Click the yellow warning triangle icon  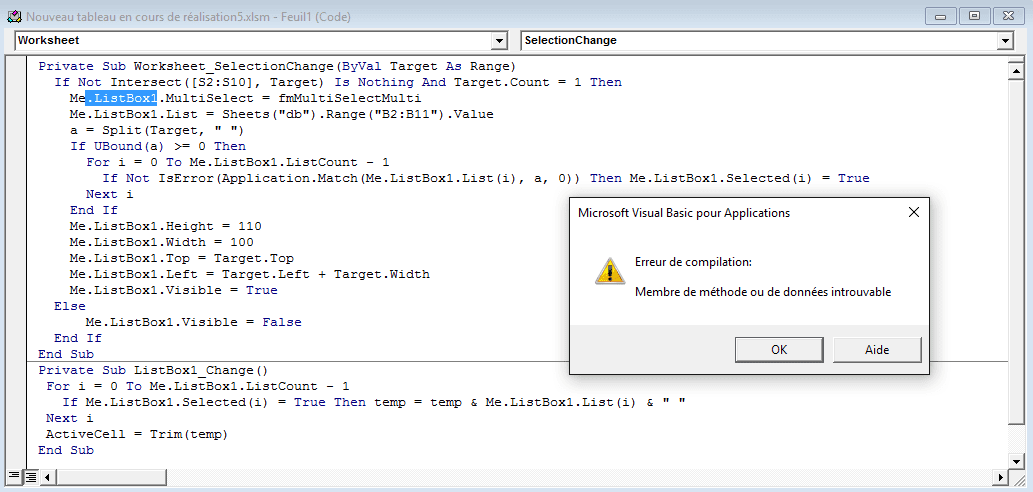tap(609, 270)
